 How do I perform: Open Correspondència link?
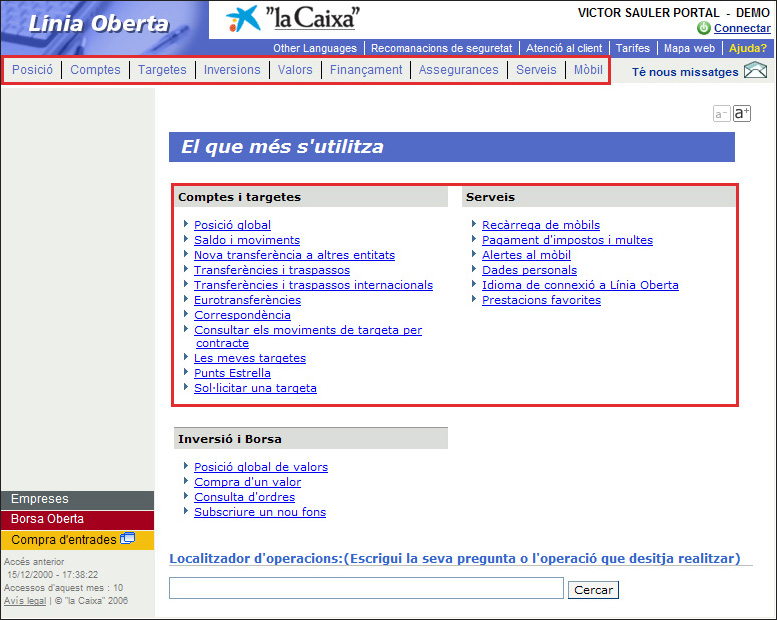[242, 315]
